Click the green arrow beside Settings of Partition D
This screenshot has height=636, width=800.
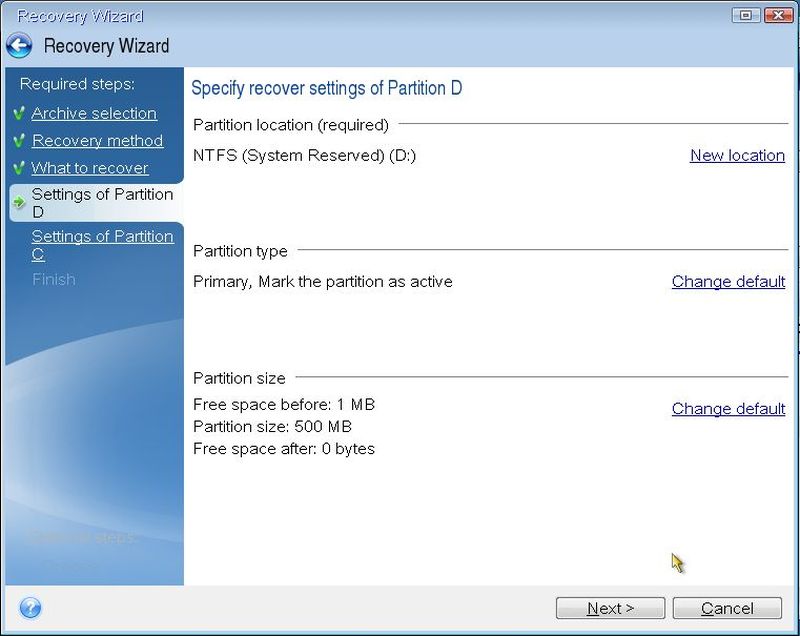pyautogui.click(x=19, y=203)
